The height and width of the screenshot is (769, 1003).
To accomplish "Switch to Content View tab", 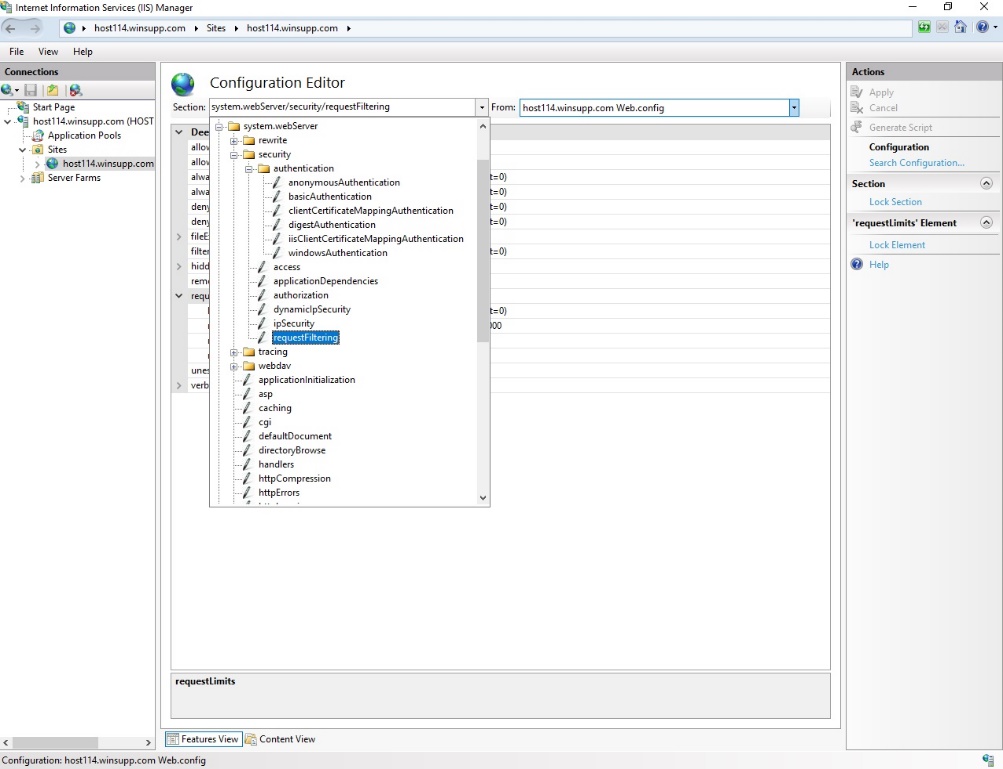I will point(280,739).
